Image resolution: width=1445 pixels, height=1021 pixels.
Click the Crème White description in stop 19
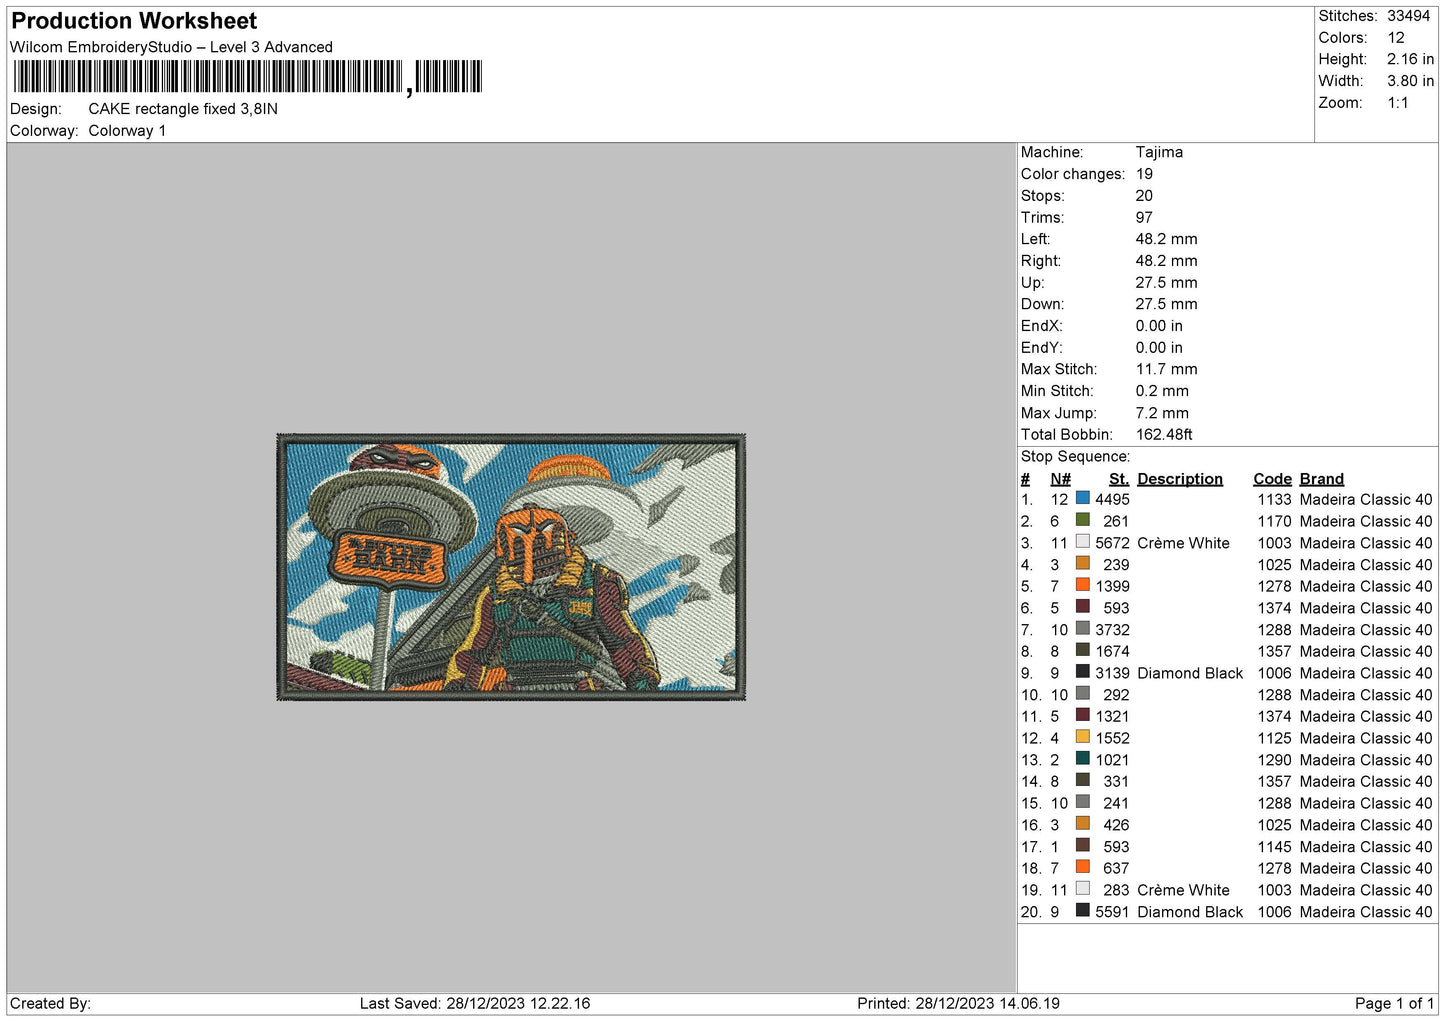pos(1183,890)
